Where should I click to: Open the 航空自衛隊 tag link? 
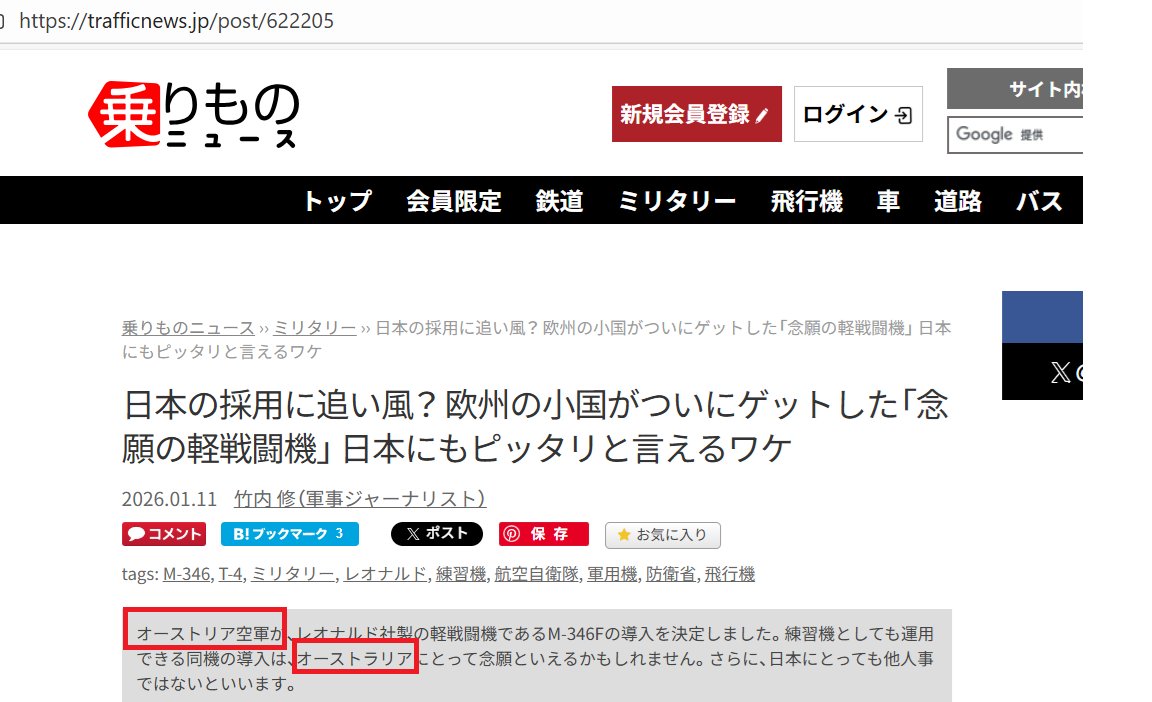coord(536,573)
